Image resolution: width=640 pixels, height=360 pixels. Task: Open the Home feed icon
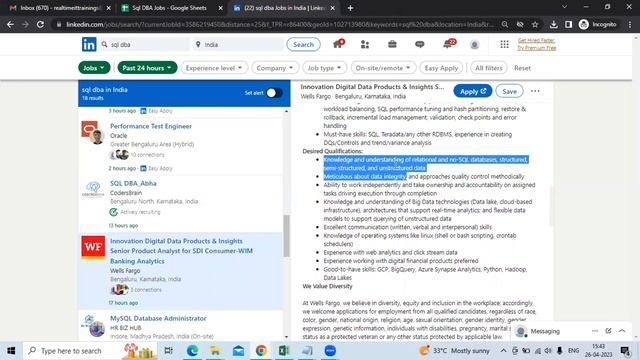tap(338, 44)
